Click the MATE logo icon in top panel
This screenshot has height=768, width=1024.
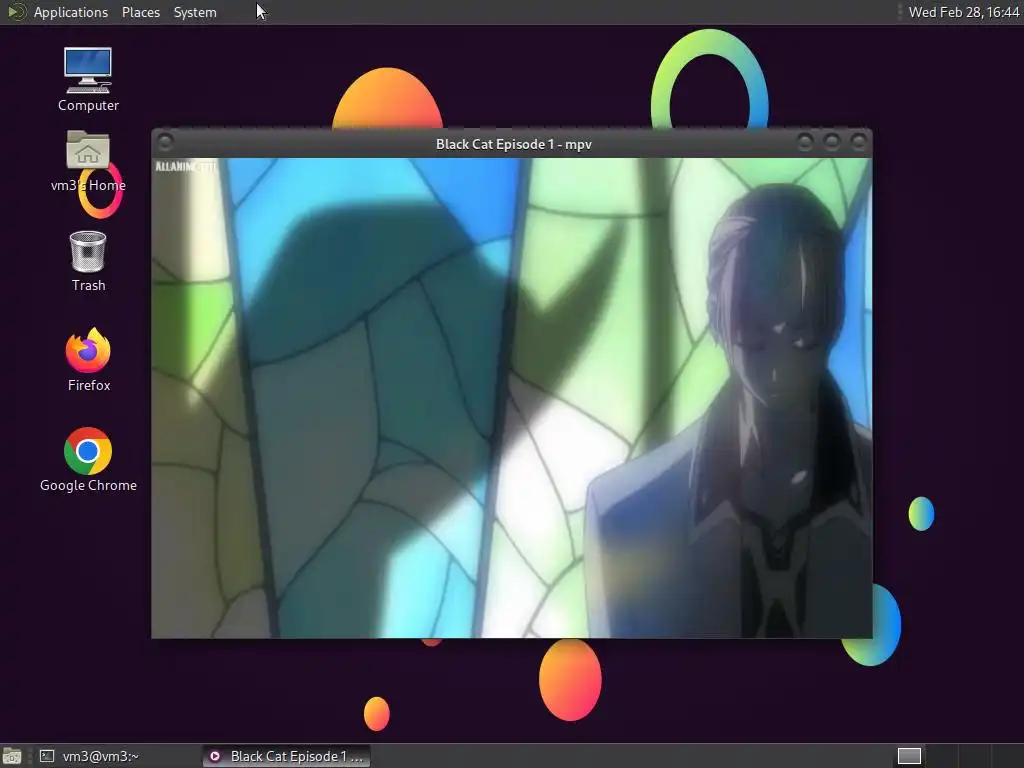point(16,12)
